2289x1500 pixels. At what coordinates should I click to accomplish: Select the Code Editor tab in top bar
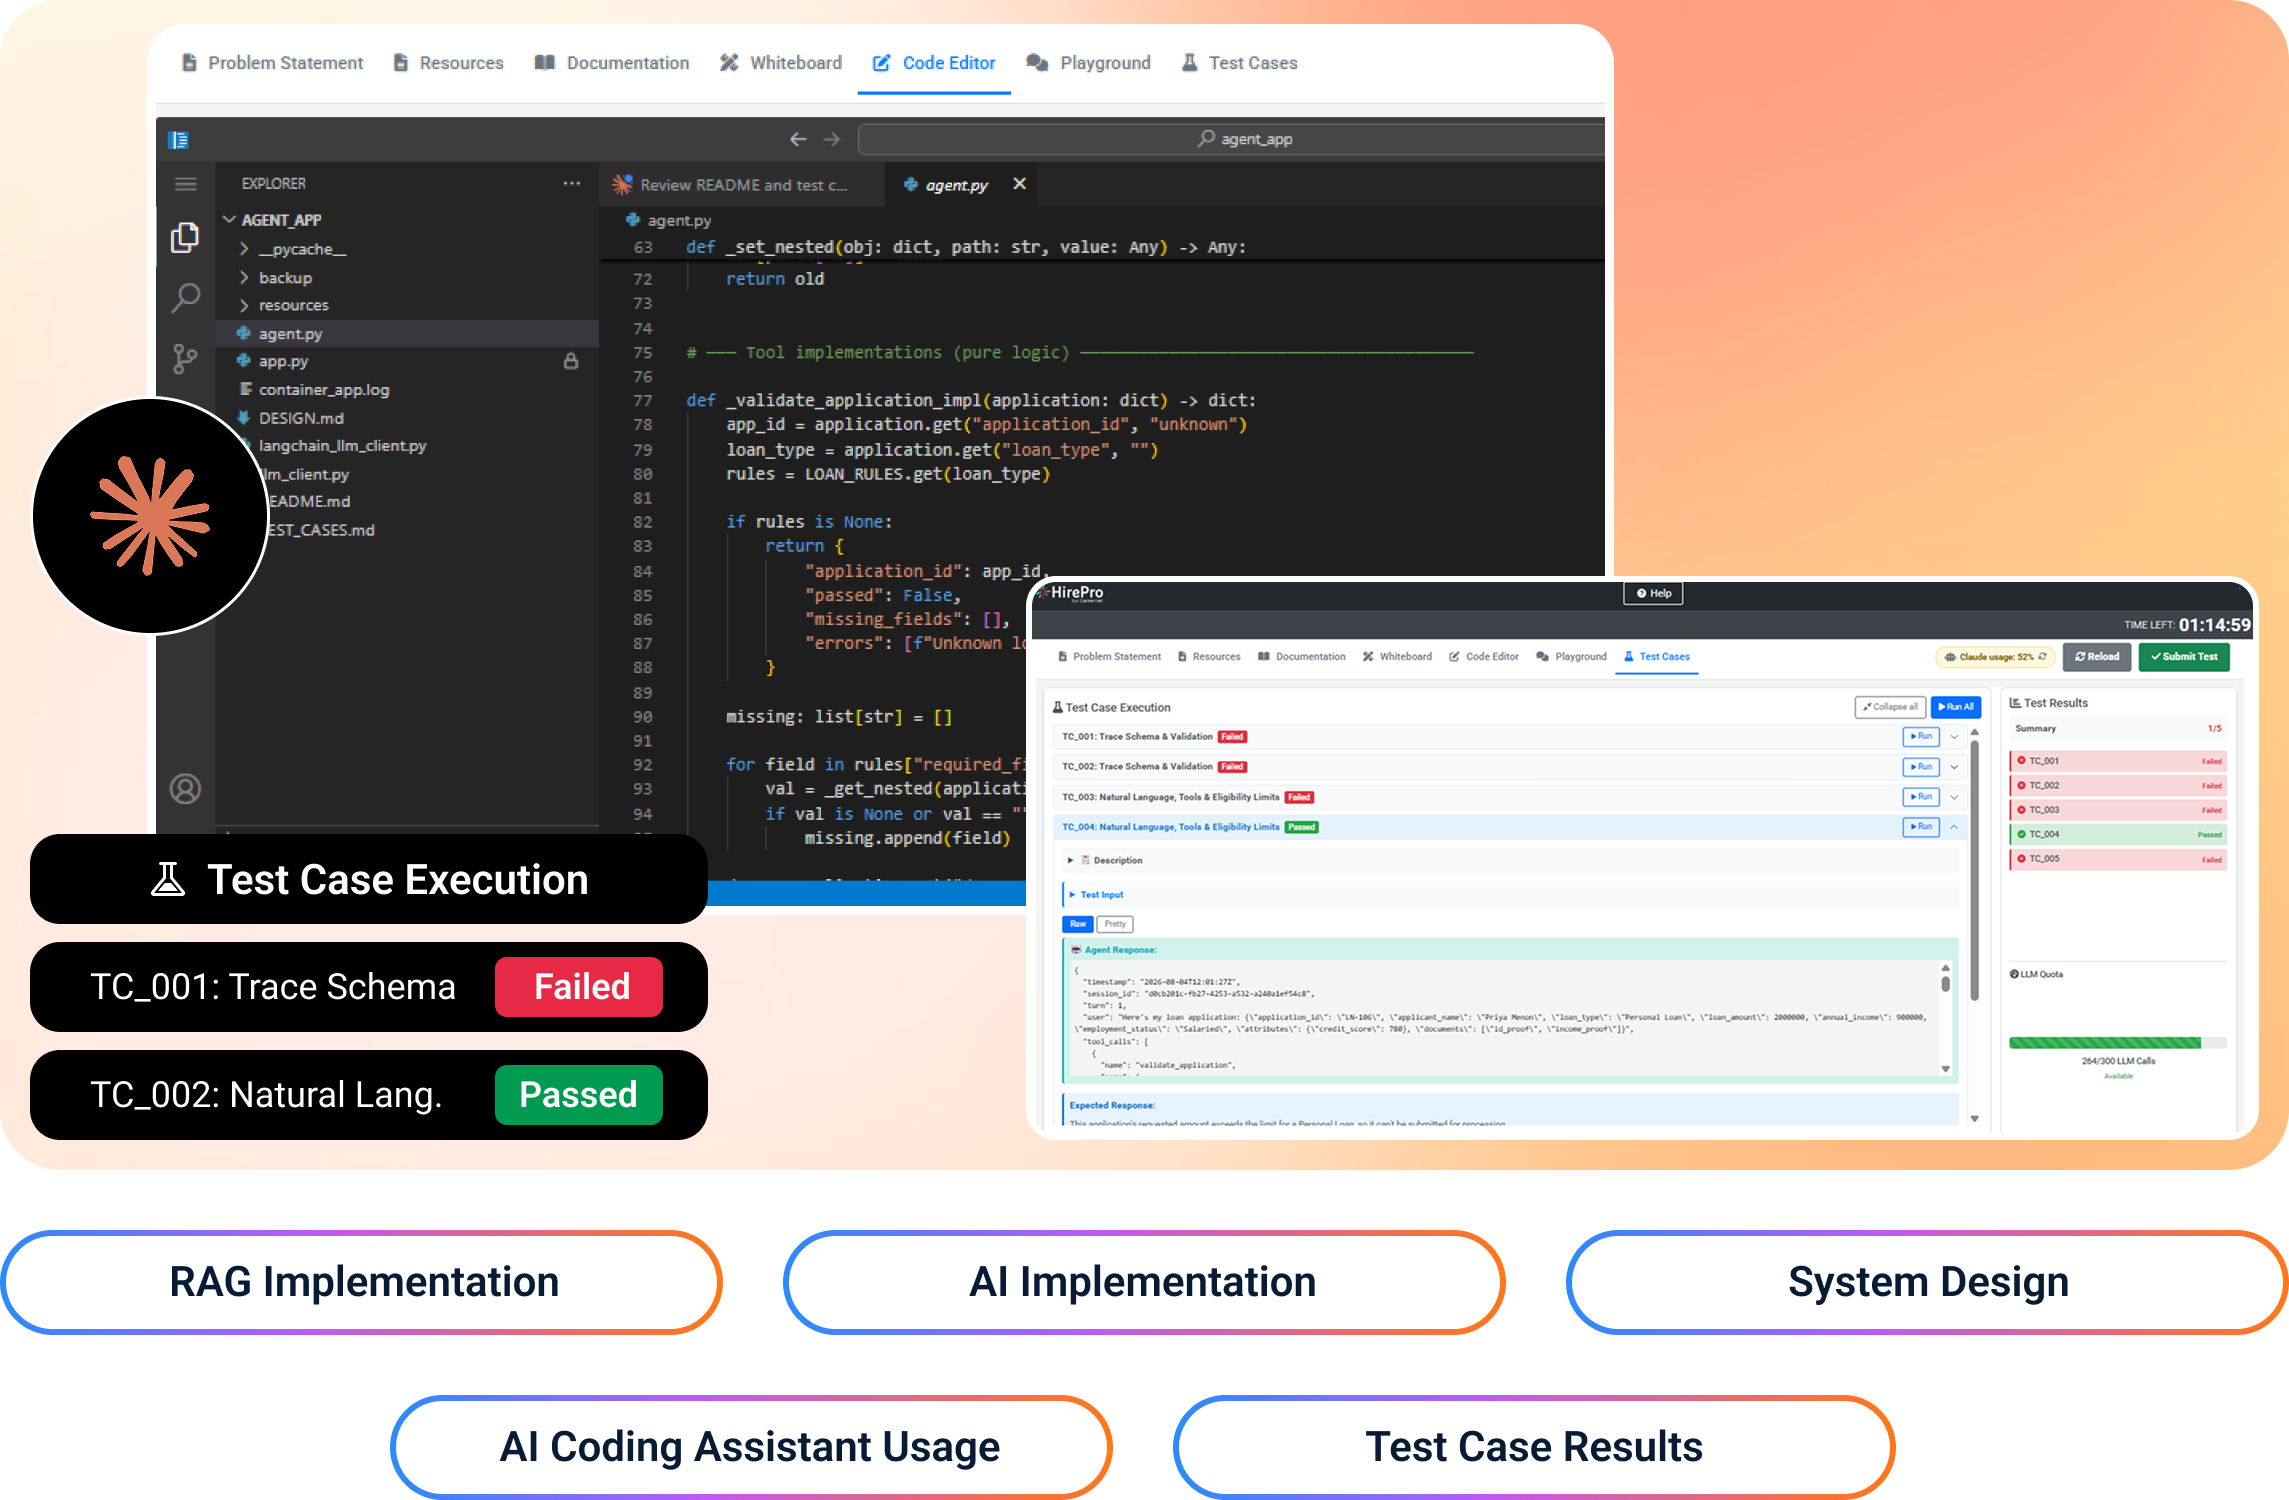(934, 63)
